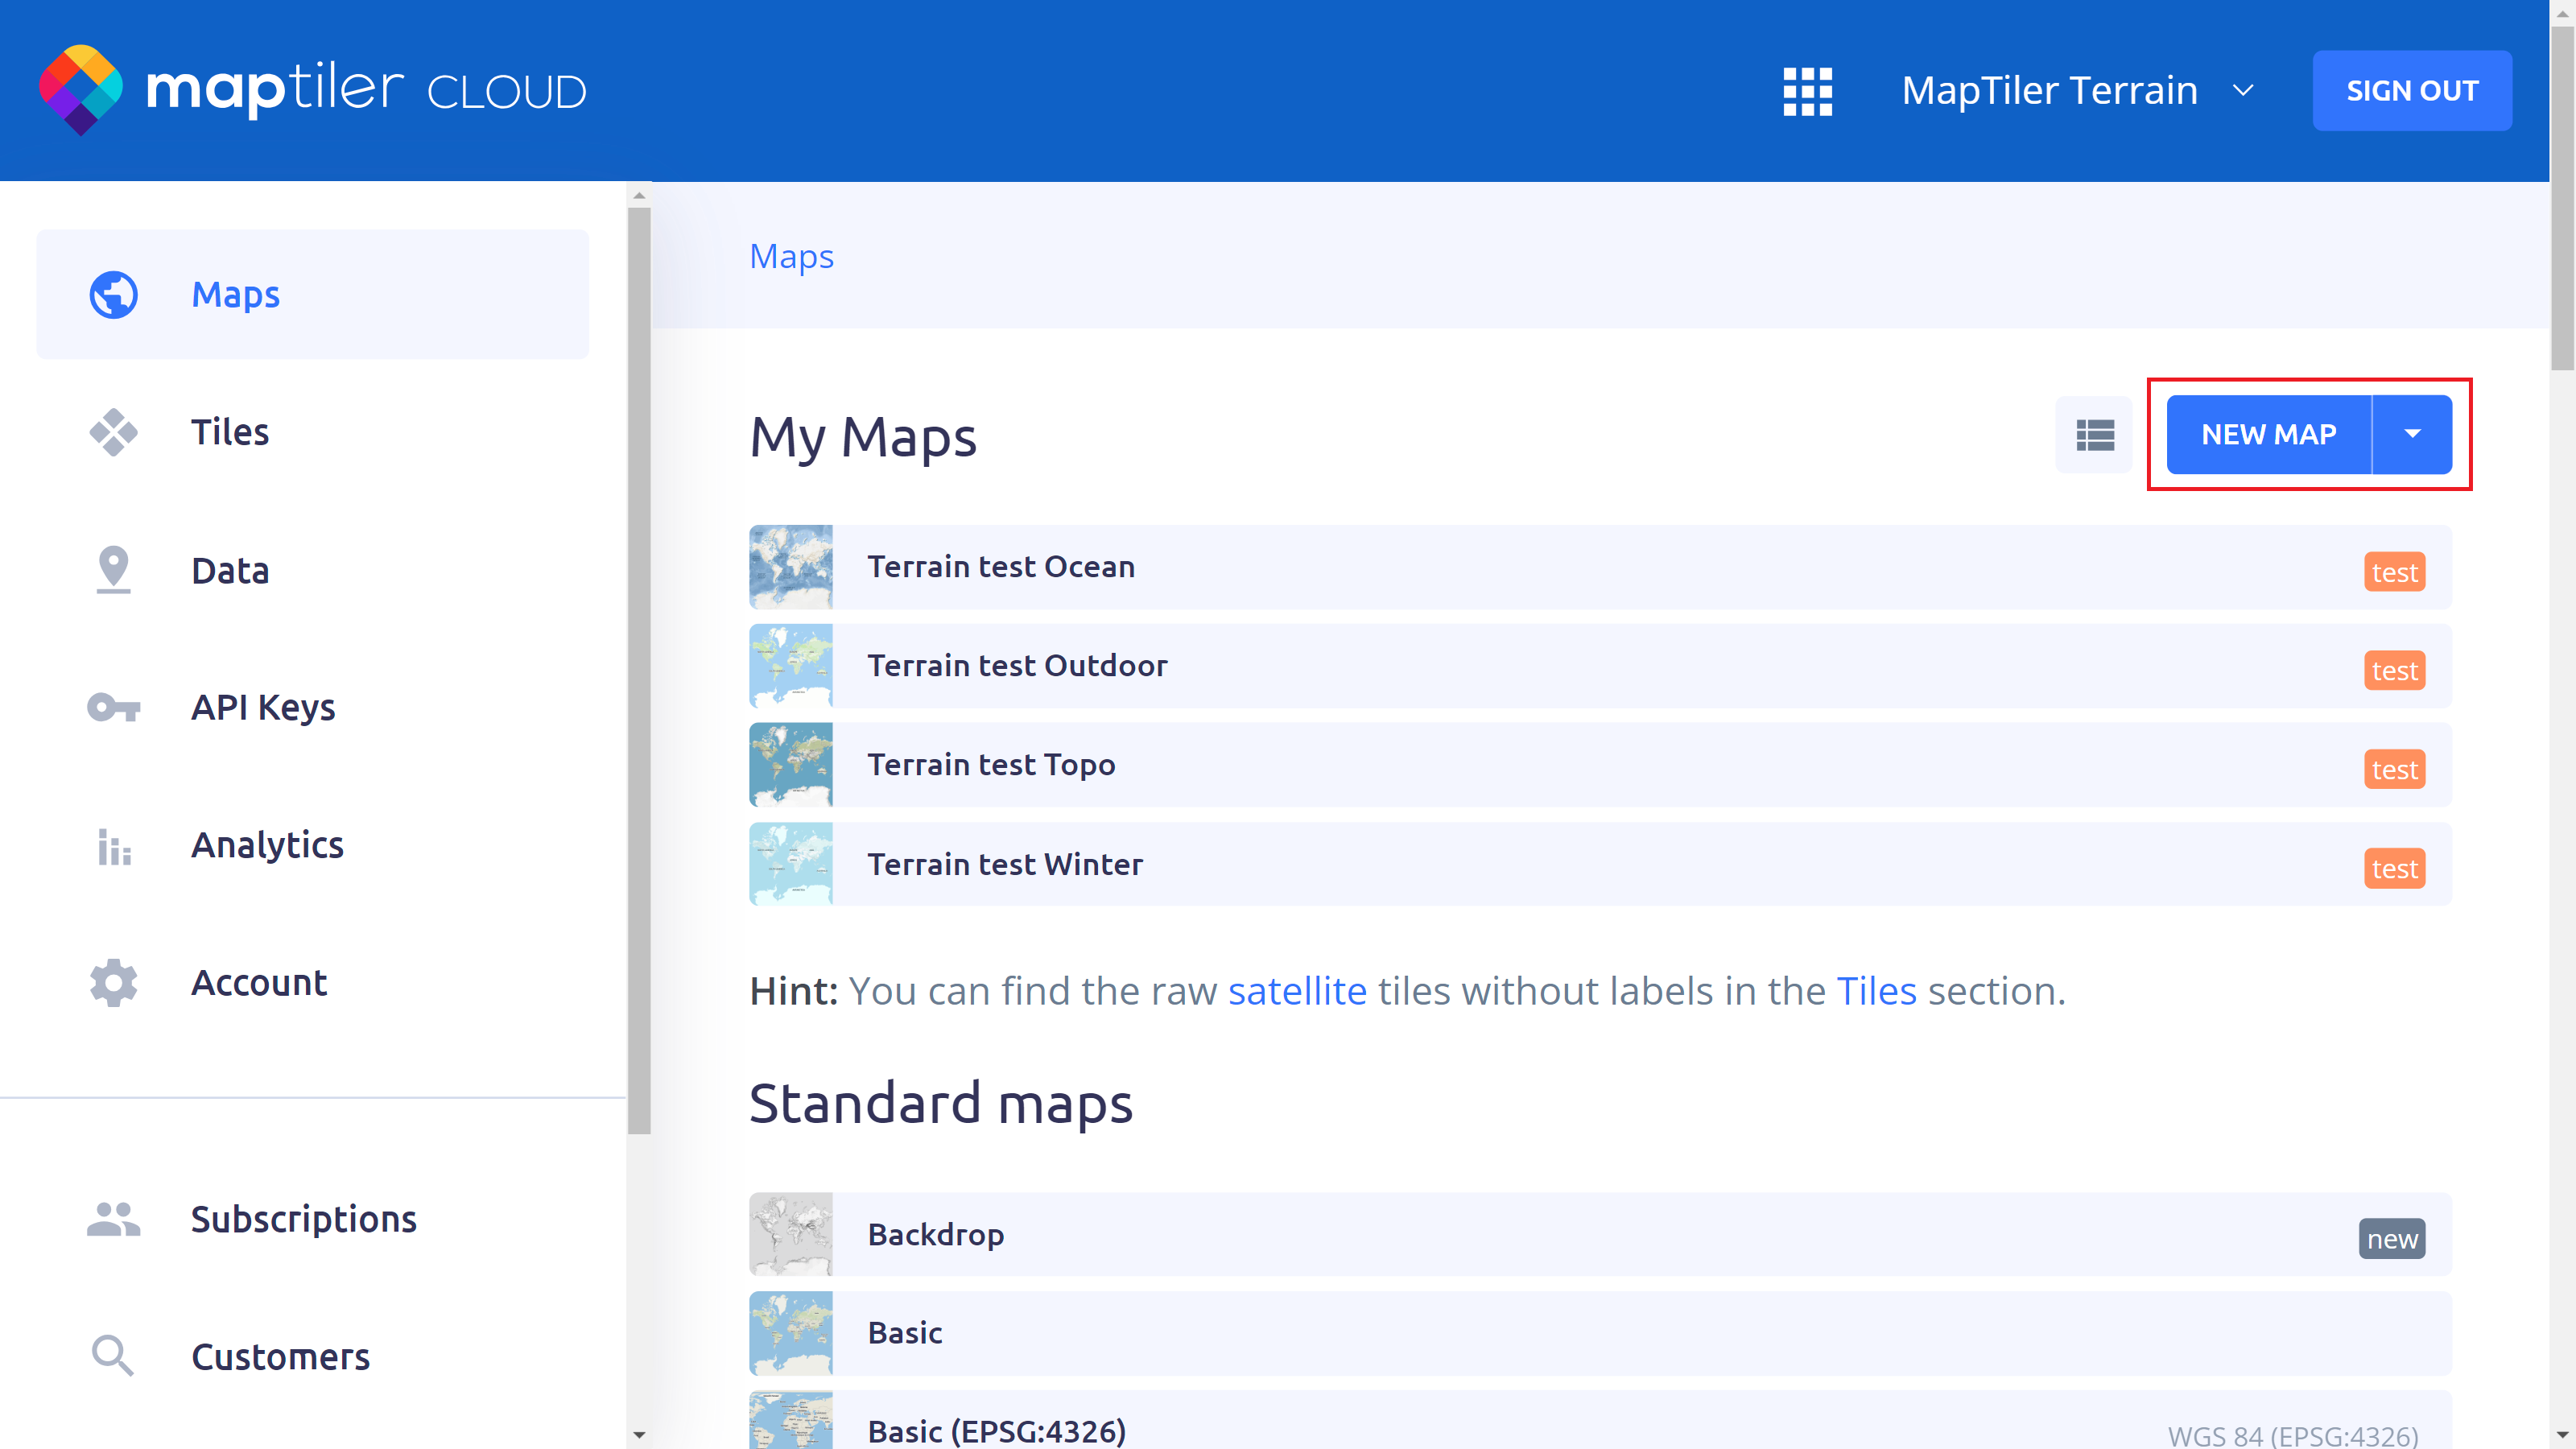Screen dimensions: 2576x1449
Task: Click the Data location pin icon
Action: click(x=113, y=570)
